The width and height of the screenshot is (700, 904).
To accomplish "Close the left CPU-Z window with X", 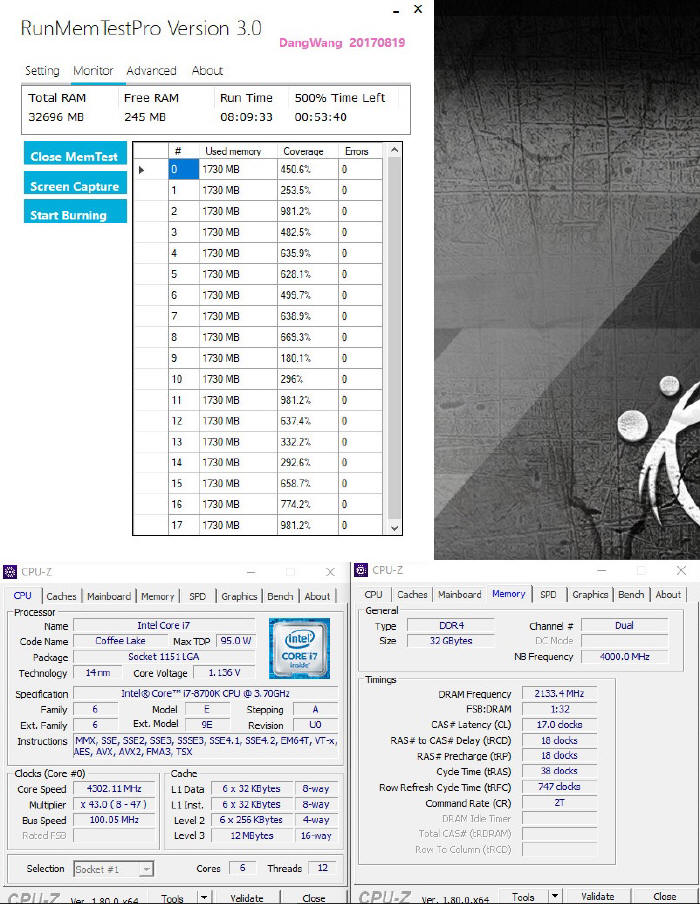I will (x=330, y=572).
